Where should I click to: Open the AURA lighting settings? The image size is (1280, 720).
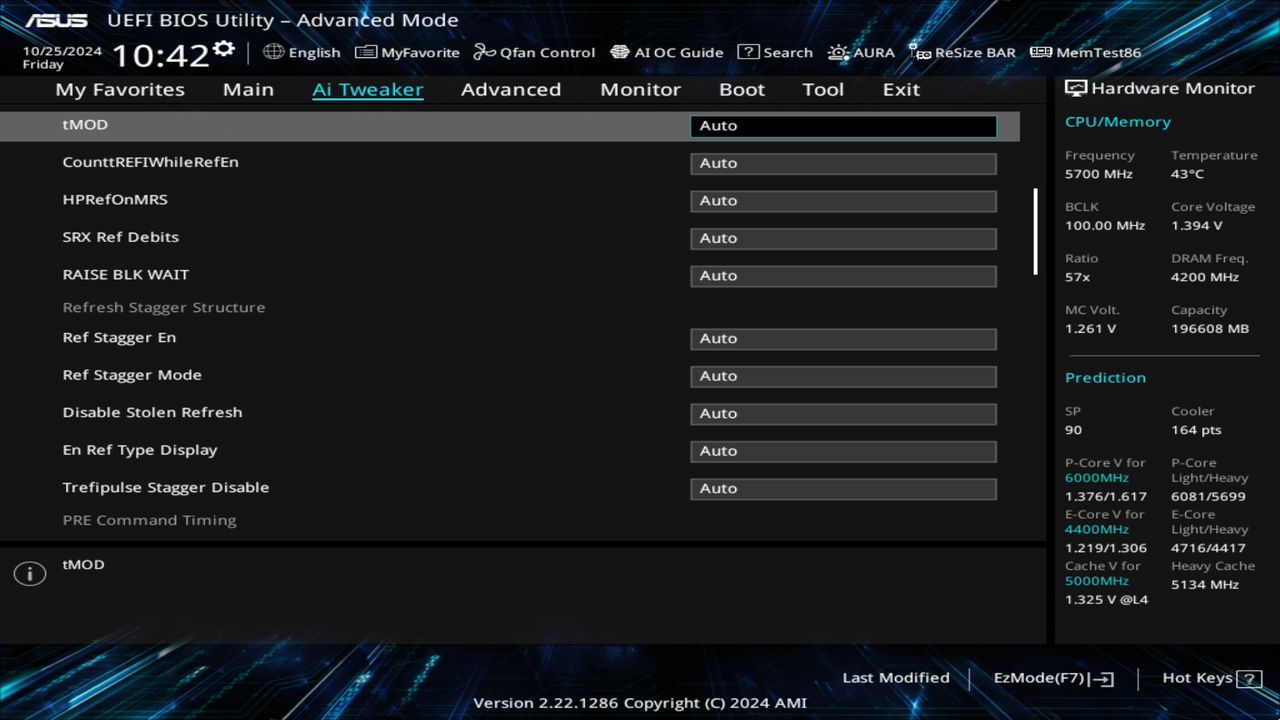pyautogui.click(x=861, y=52)
